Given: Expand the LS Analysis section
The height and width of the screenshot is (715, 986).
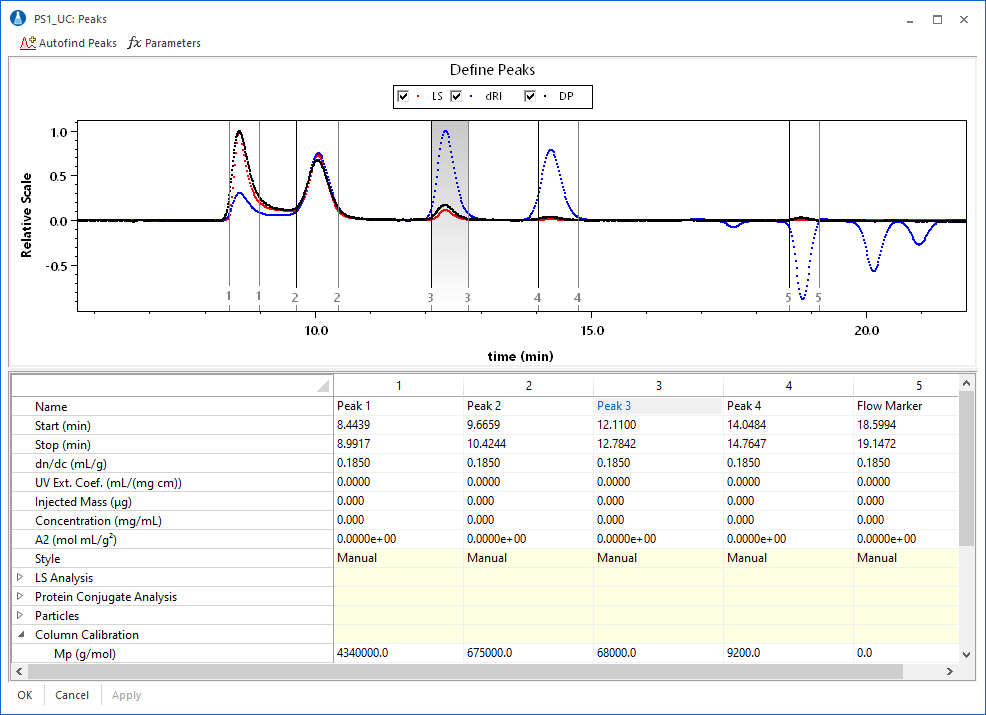Looking at the screenshot, I should 21,578.
